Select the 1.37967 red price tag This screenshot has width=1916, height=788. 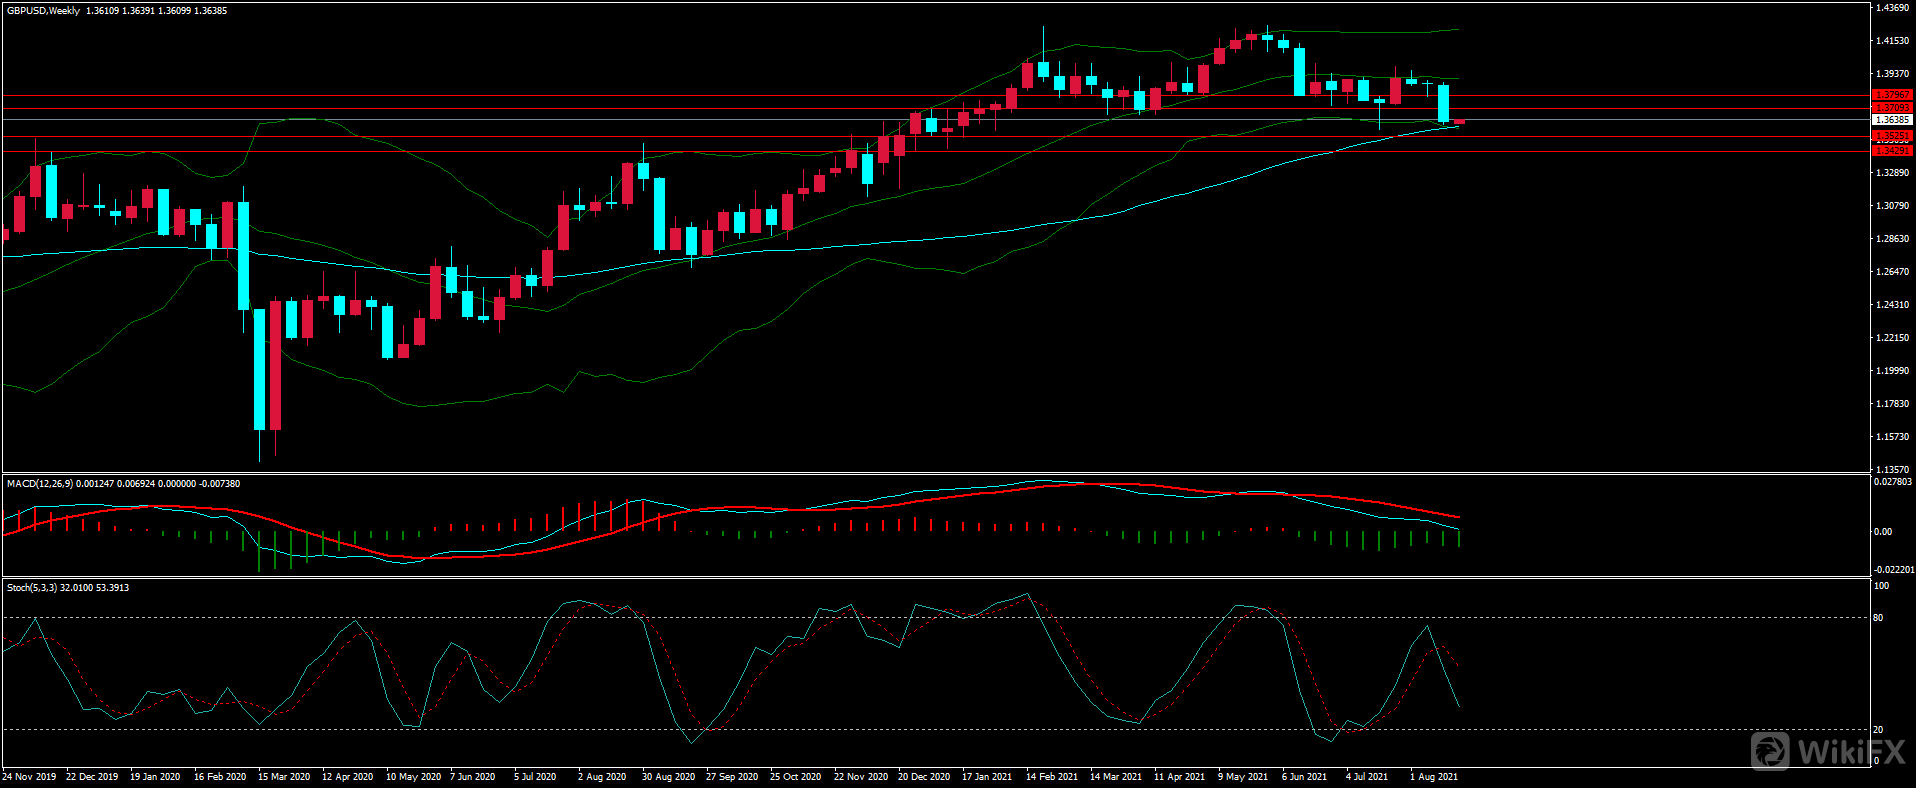tap(1891, 95)
